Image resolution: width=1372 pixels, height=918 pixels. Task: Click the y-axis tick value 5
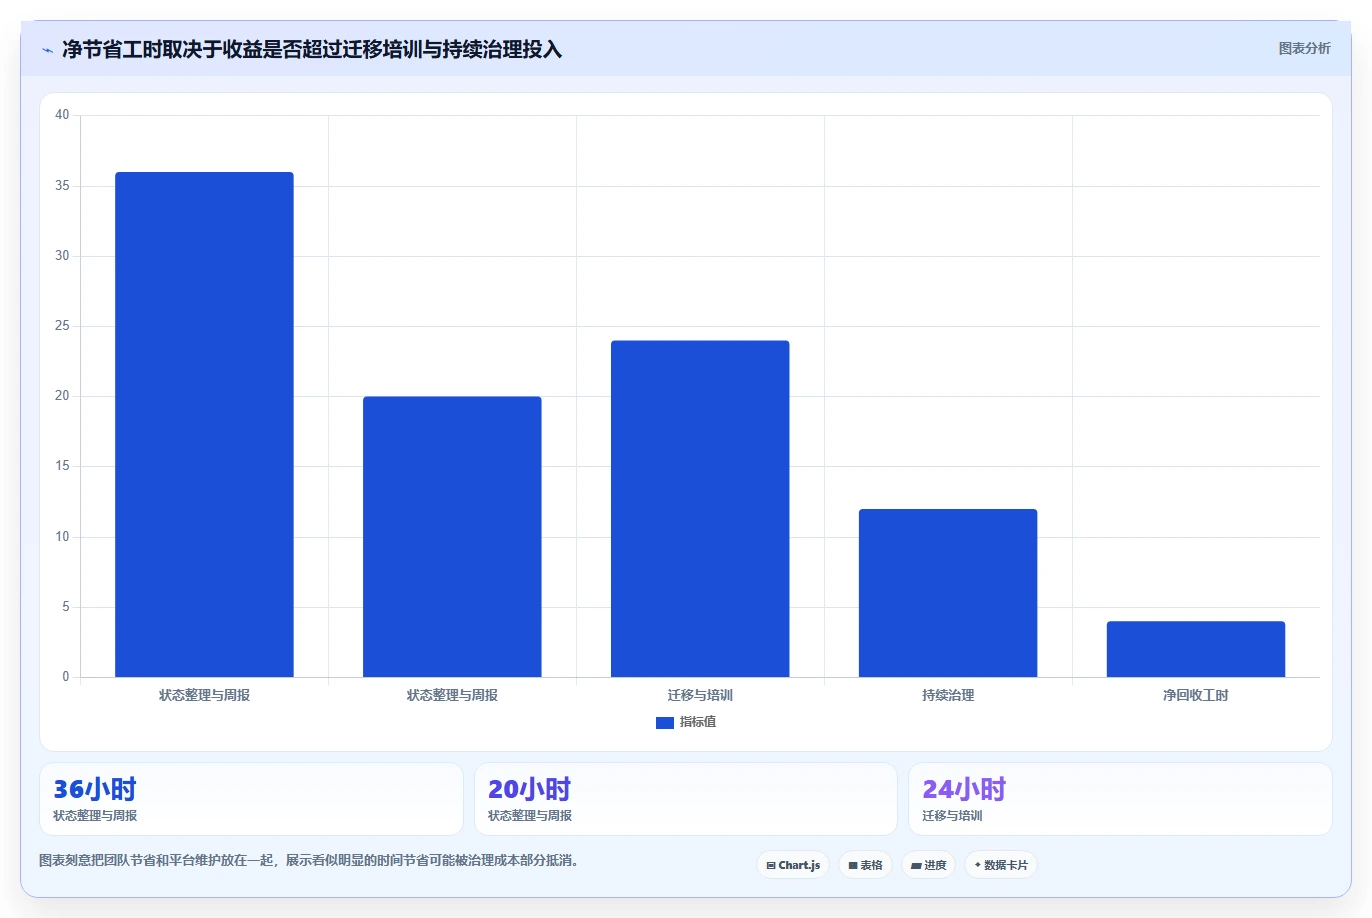[x=66, y=607]
